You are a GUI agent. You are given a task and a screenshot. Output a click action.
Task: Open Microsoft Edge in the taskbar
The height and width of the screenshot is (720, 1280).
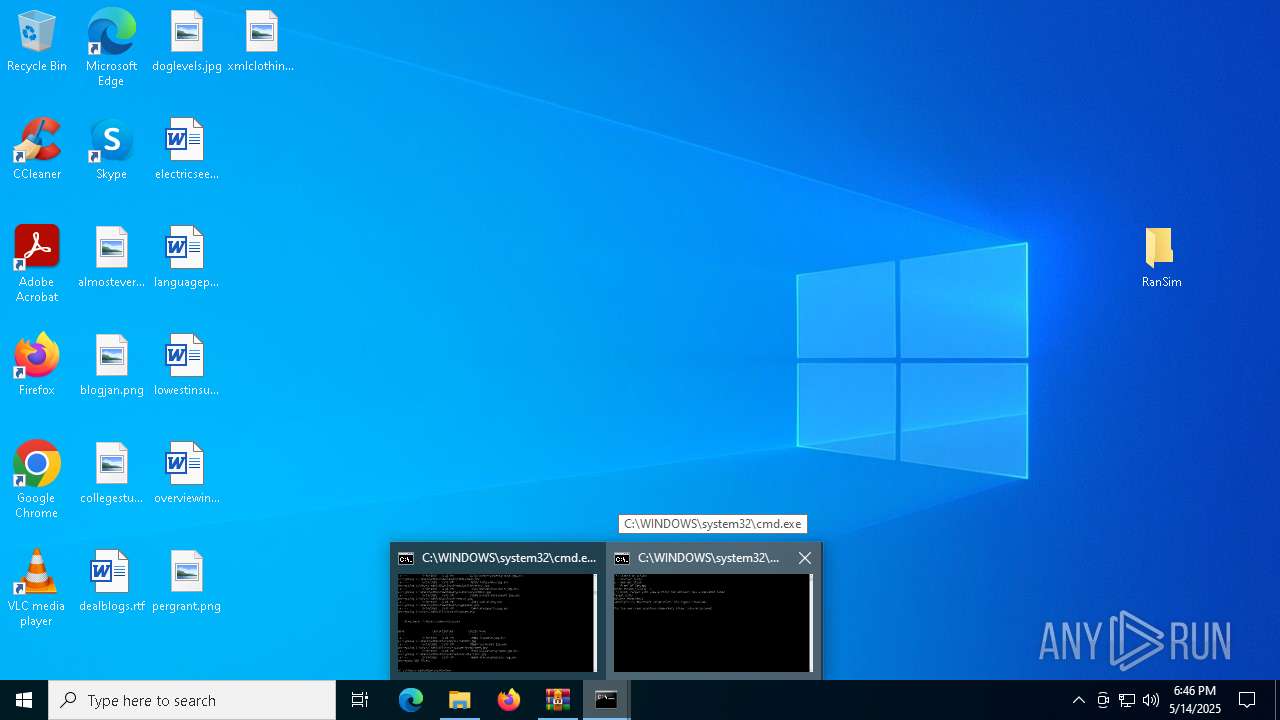click(x=411, y=700)
